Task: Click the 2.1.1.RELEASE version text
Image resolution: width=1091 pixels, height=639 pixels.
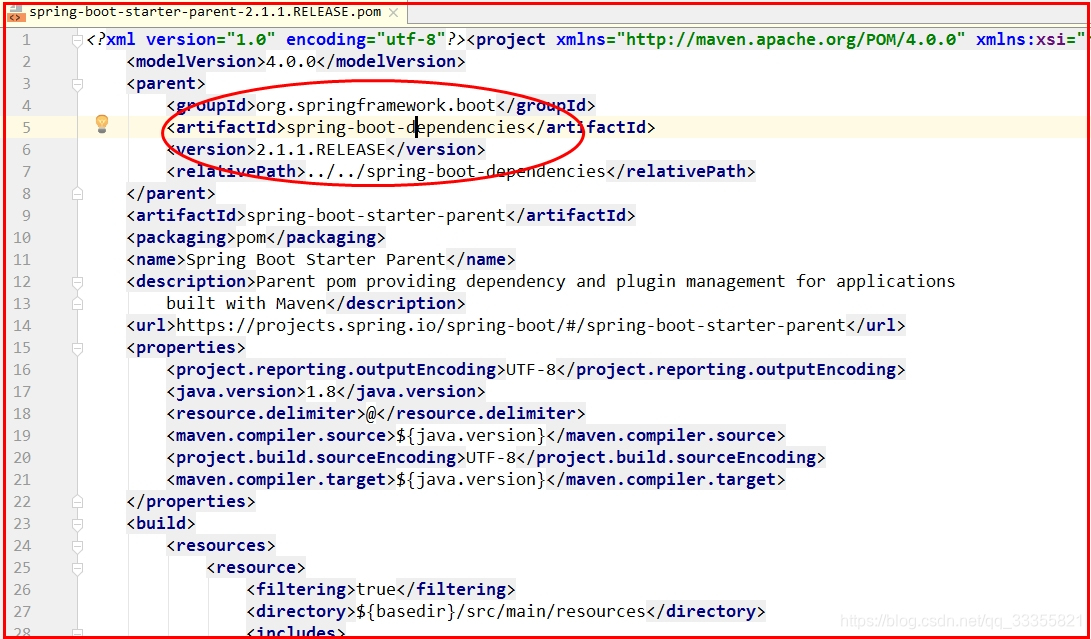Action: [321, 150]
